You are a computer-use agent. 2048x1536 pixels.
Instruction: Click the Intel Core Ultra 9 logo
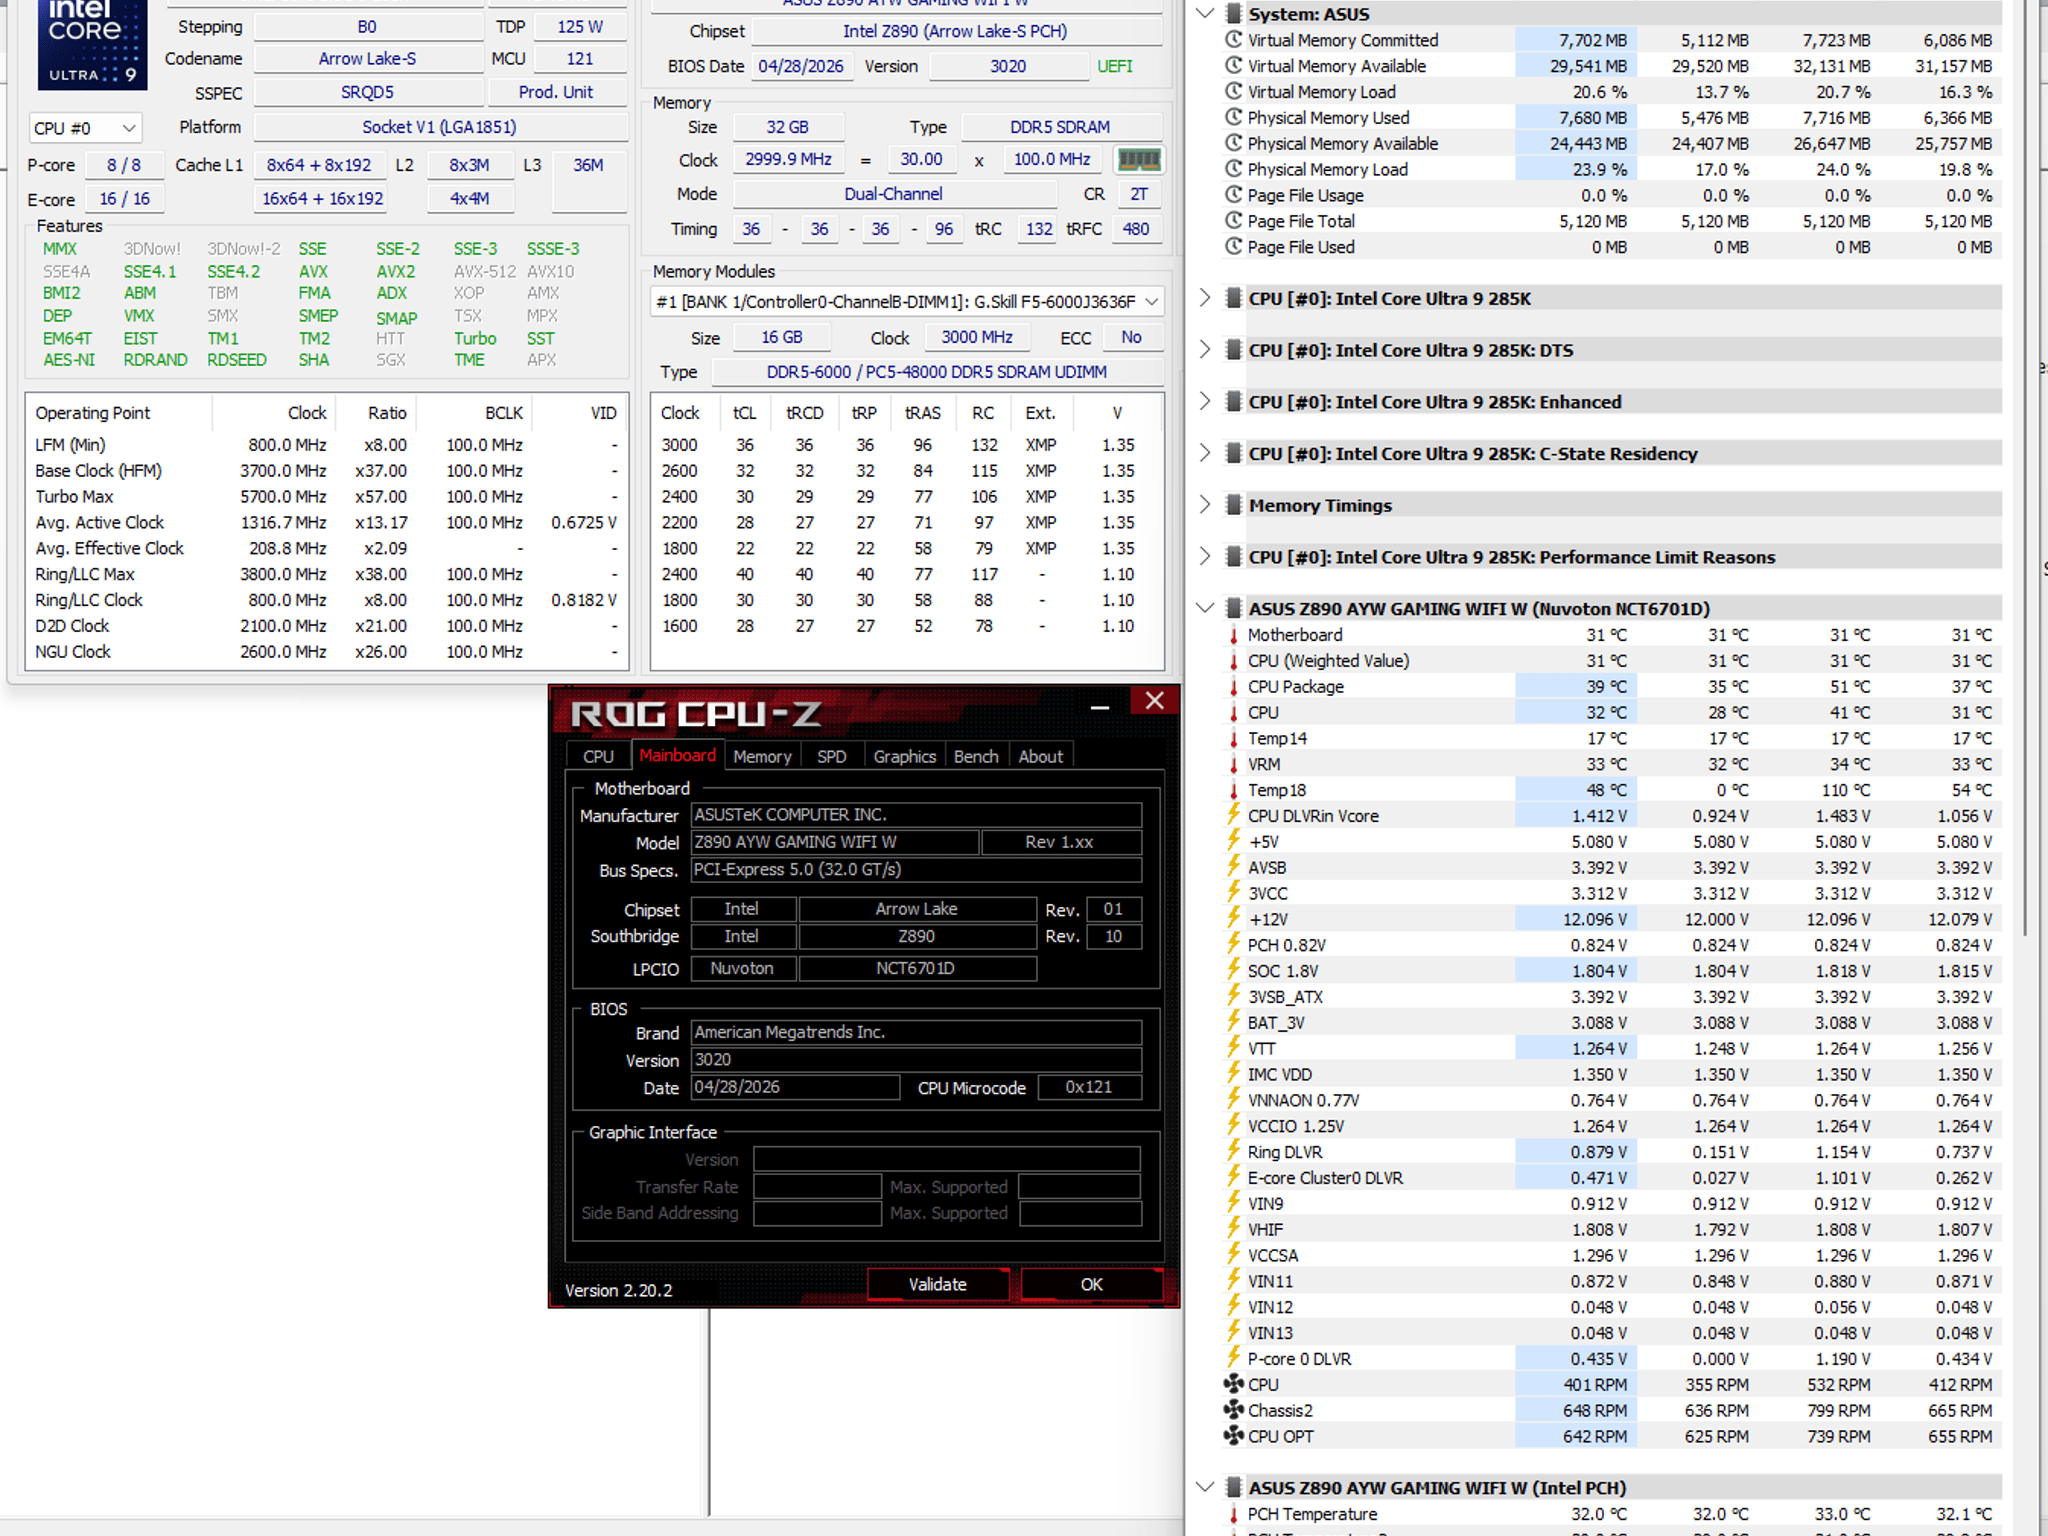coord(93,45)
